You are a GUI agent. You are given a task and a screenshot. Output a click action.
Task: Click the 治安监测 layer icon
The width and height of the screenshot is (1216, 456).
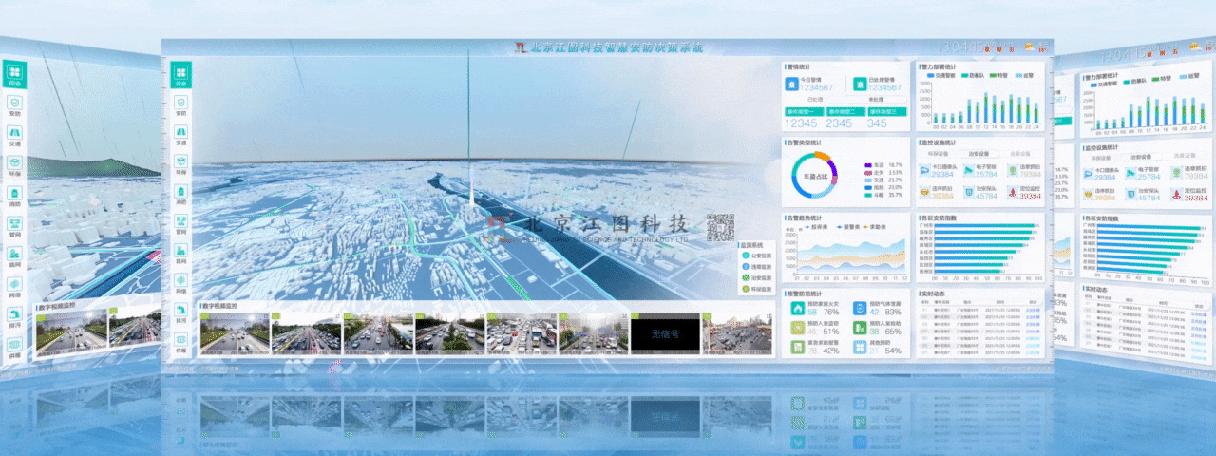click(744, 278)
